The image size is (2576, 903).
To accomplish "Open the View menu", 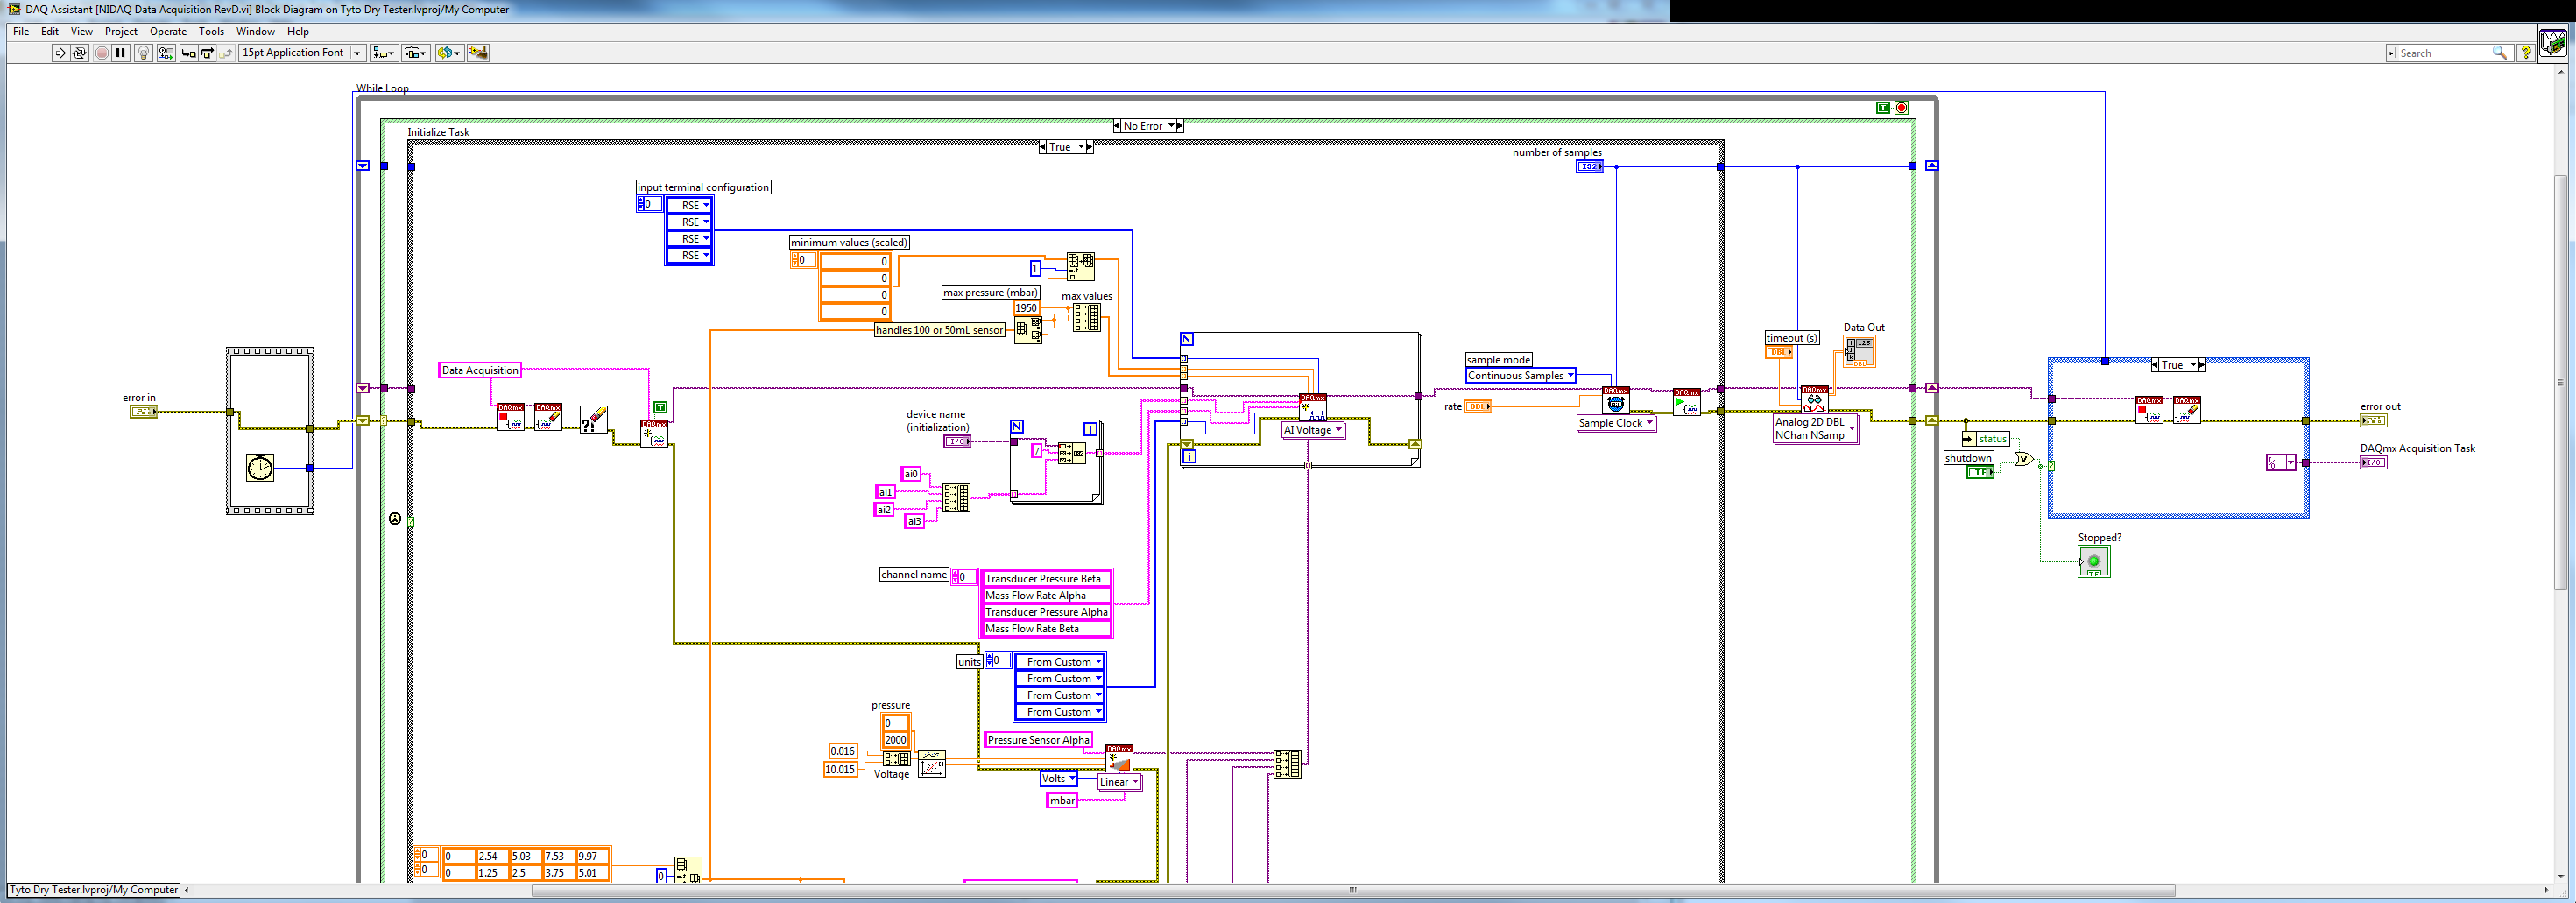I will pos(82,31).
